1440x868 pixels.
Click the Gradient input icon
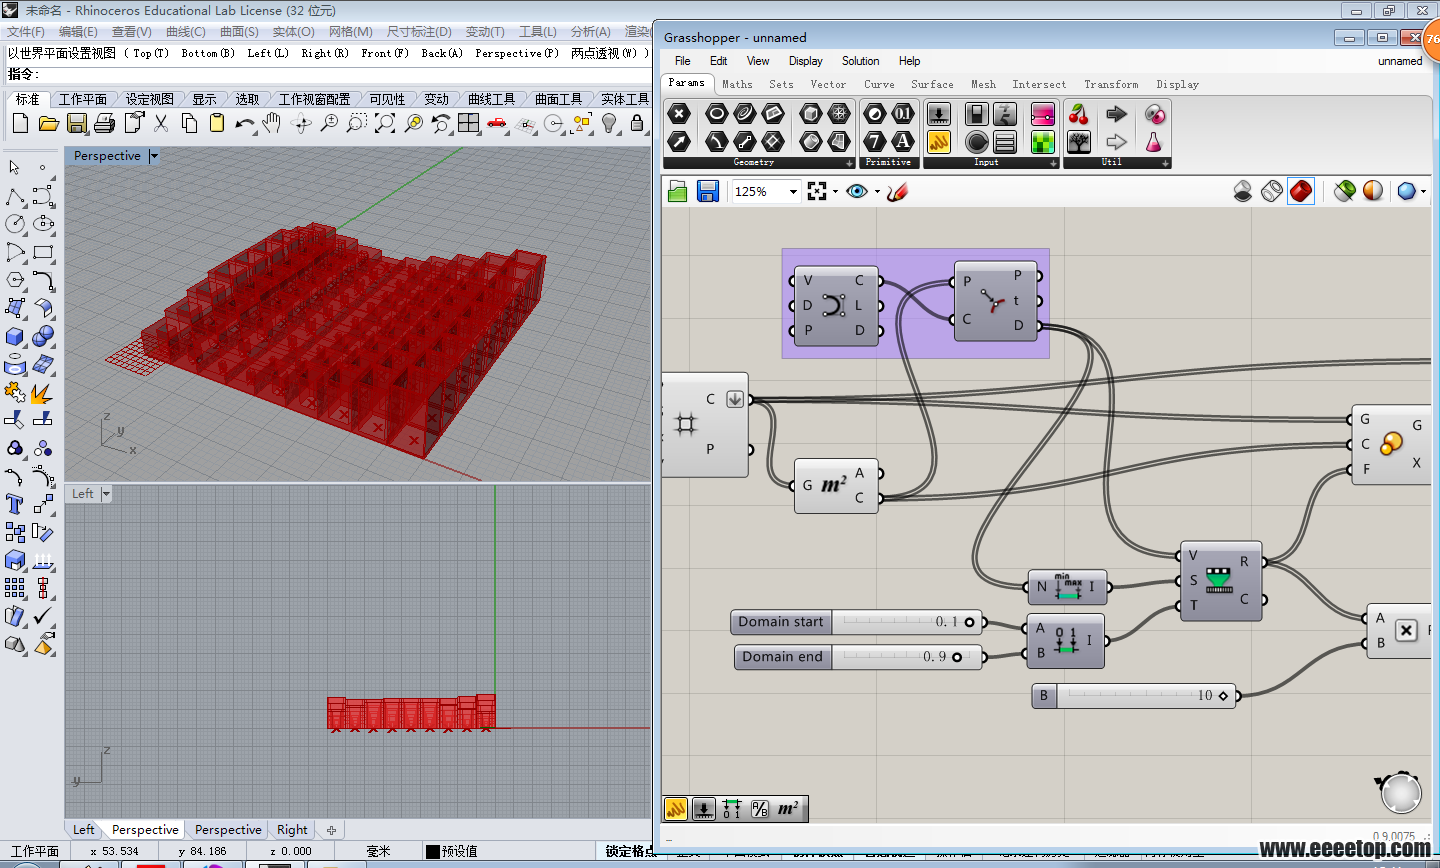(1043, 113)
